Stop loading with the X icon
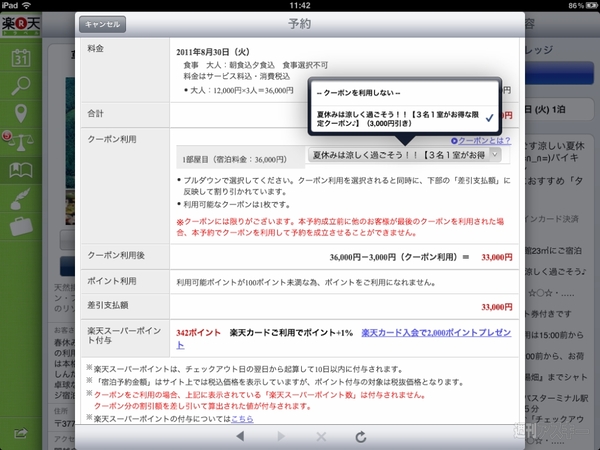The width and height of the screenshot is (600, 450). tap(321, 436)
